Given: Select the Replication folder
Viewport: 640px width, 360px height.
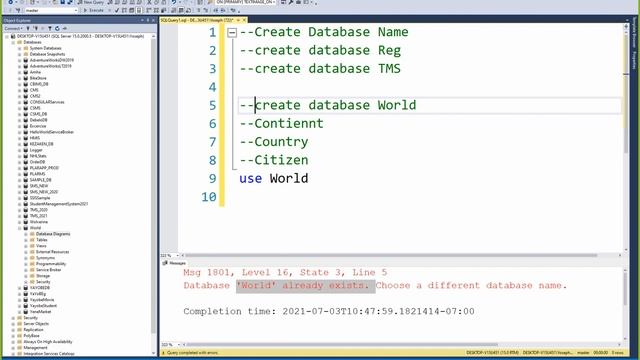Looking at the screenshot, I should 33,329.
